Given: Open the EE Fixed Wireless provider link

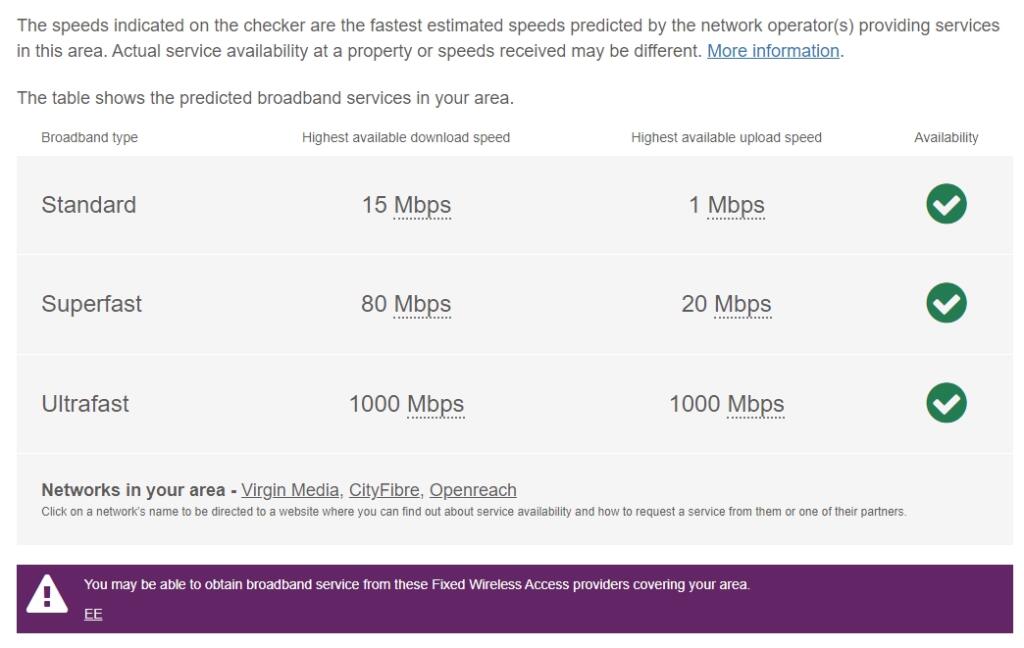Looking at the screenshot, I should (x=93, y=613).
